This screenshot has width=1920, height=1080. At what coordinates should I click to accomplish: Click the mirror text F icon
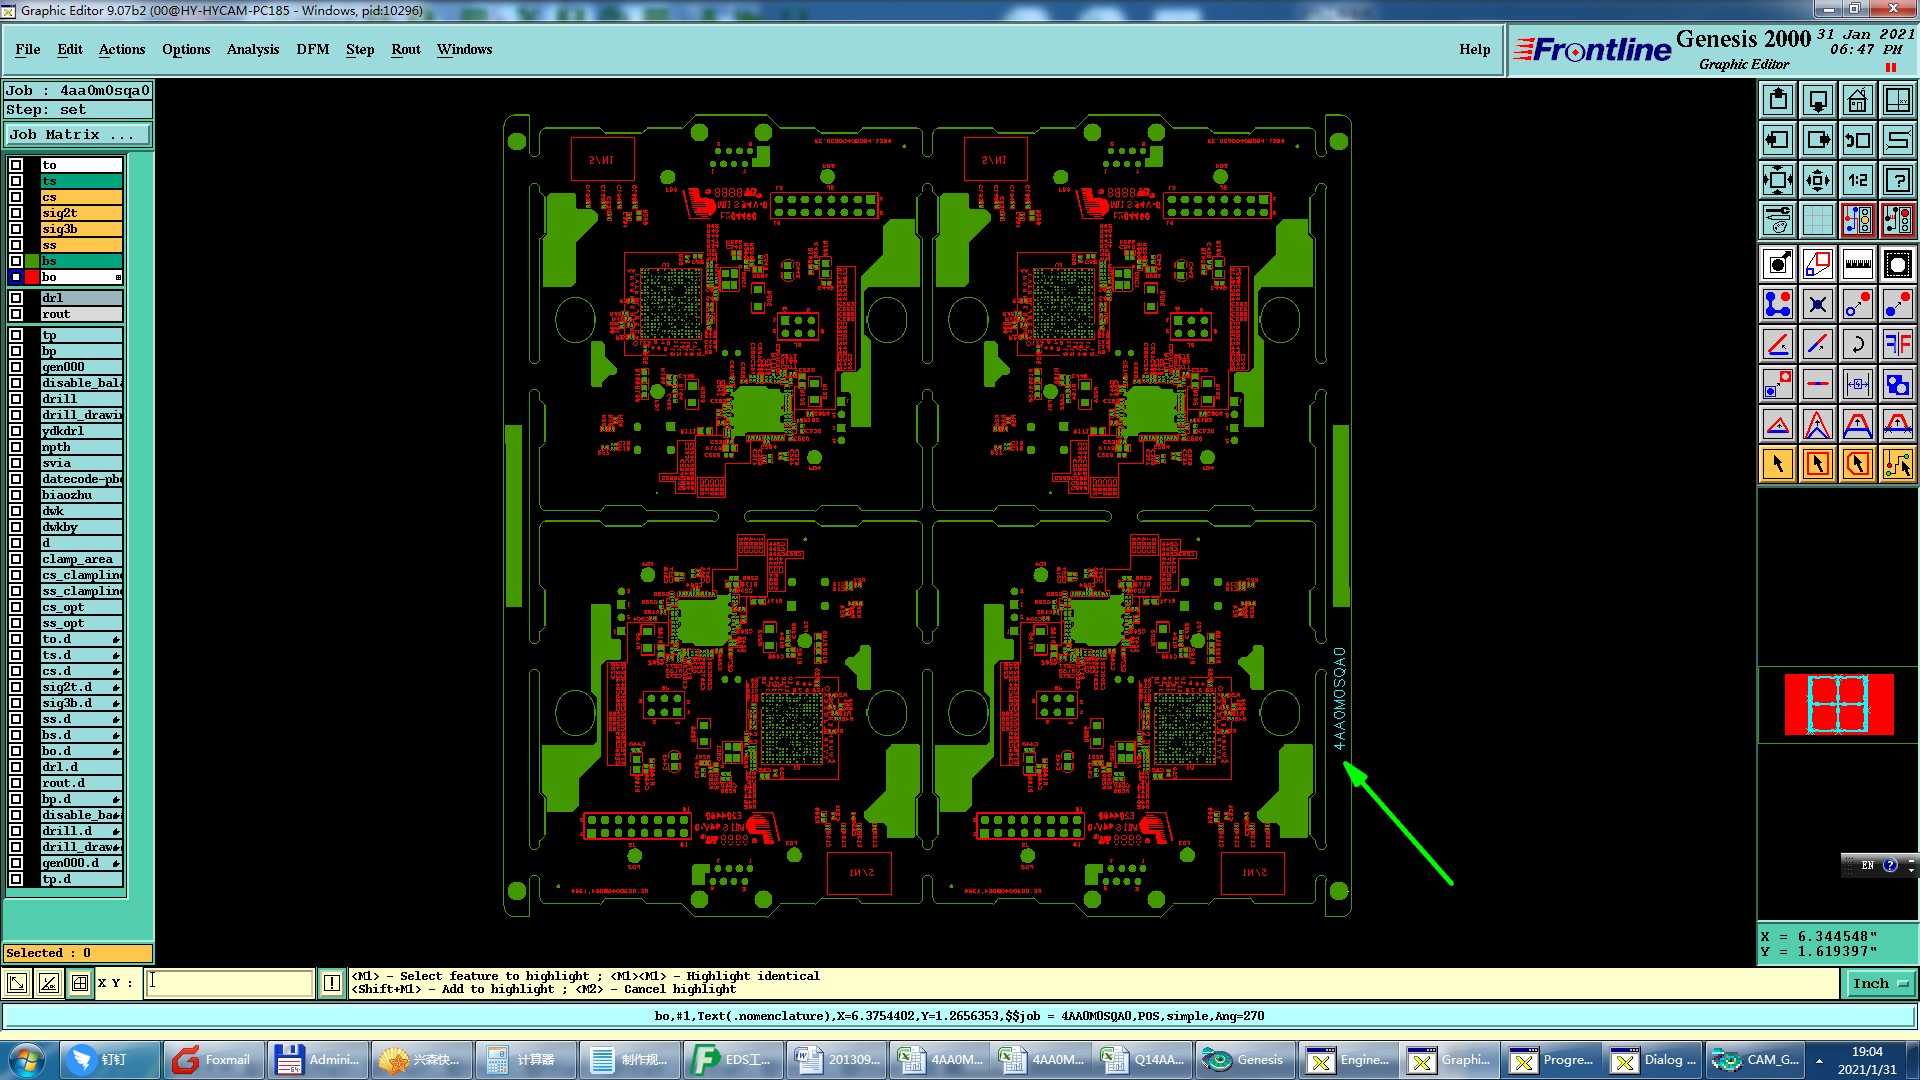click(x=1897, y=344)
